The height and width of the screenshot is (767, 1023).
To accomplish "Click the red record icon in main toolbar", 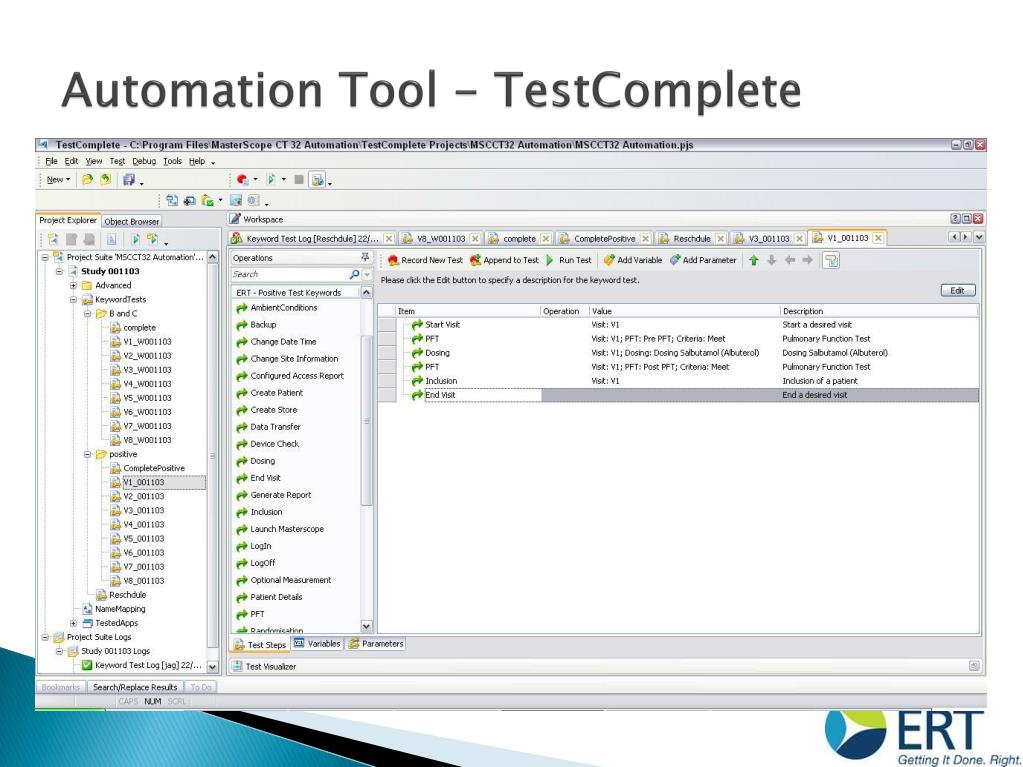I will 242,179.
